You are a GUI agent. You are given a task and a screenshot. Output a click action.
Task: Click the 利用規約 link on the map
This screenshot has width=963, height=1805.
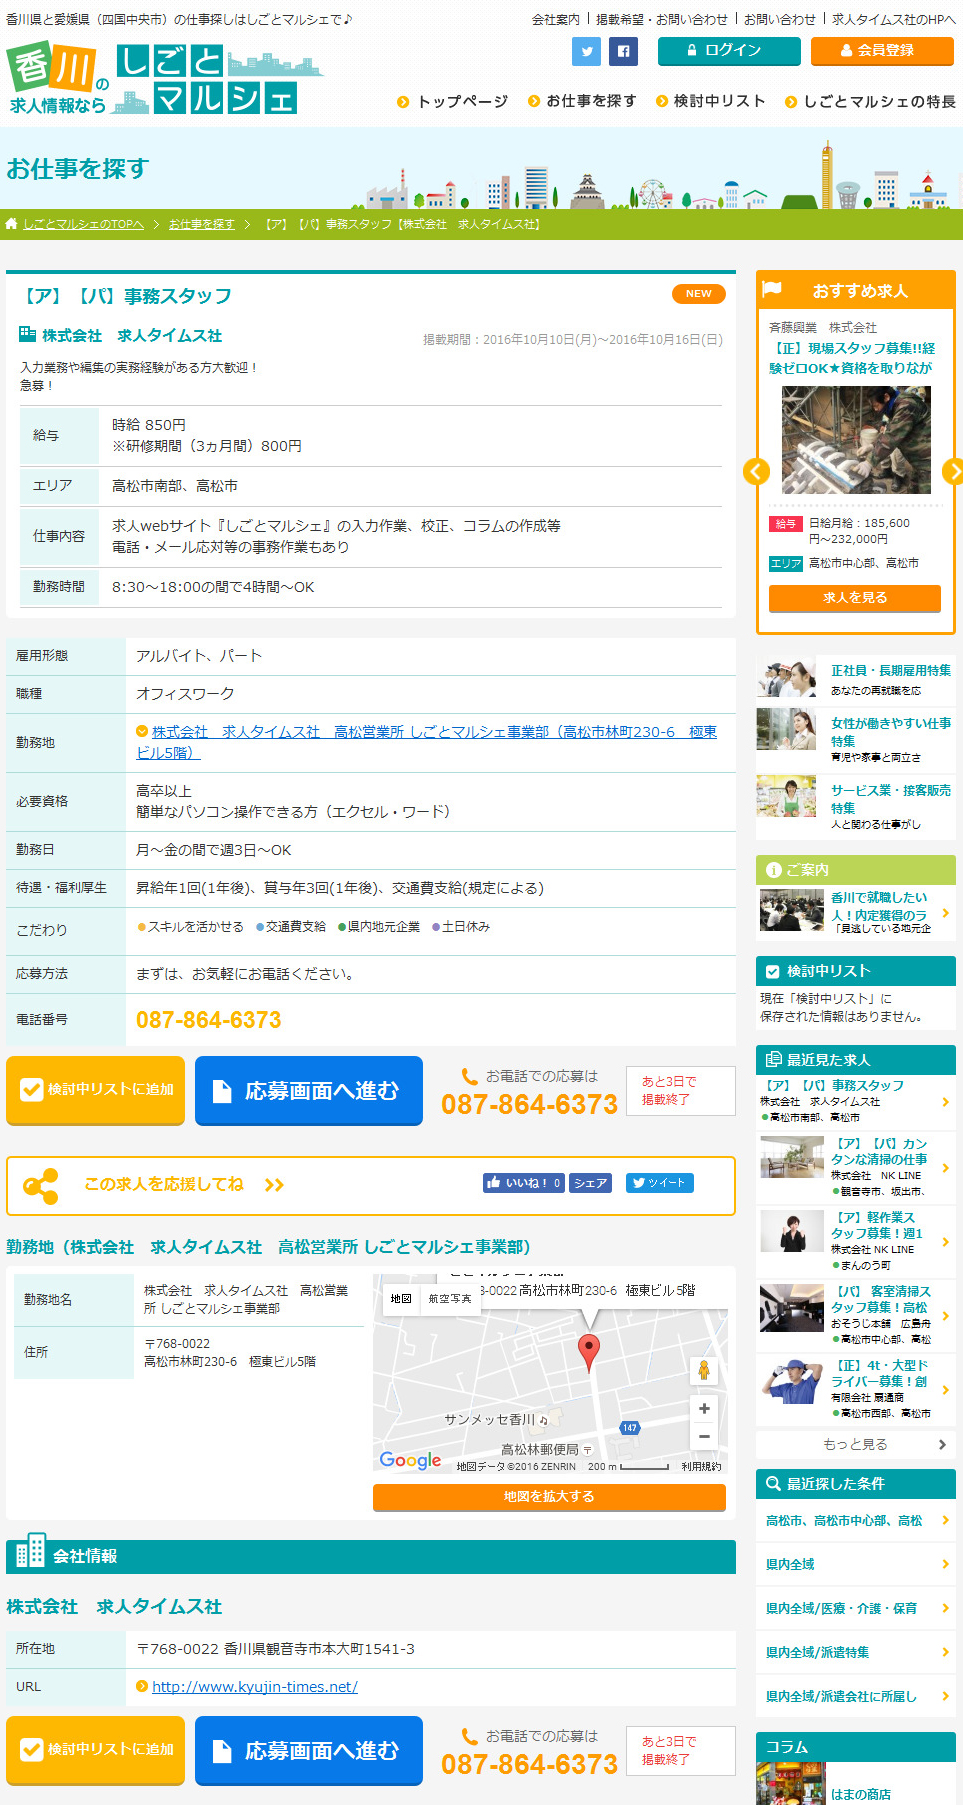701,1467
